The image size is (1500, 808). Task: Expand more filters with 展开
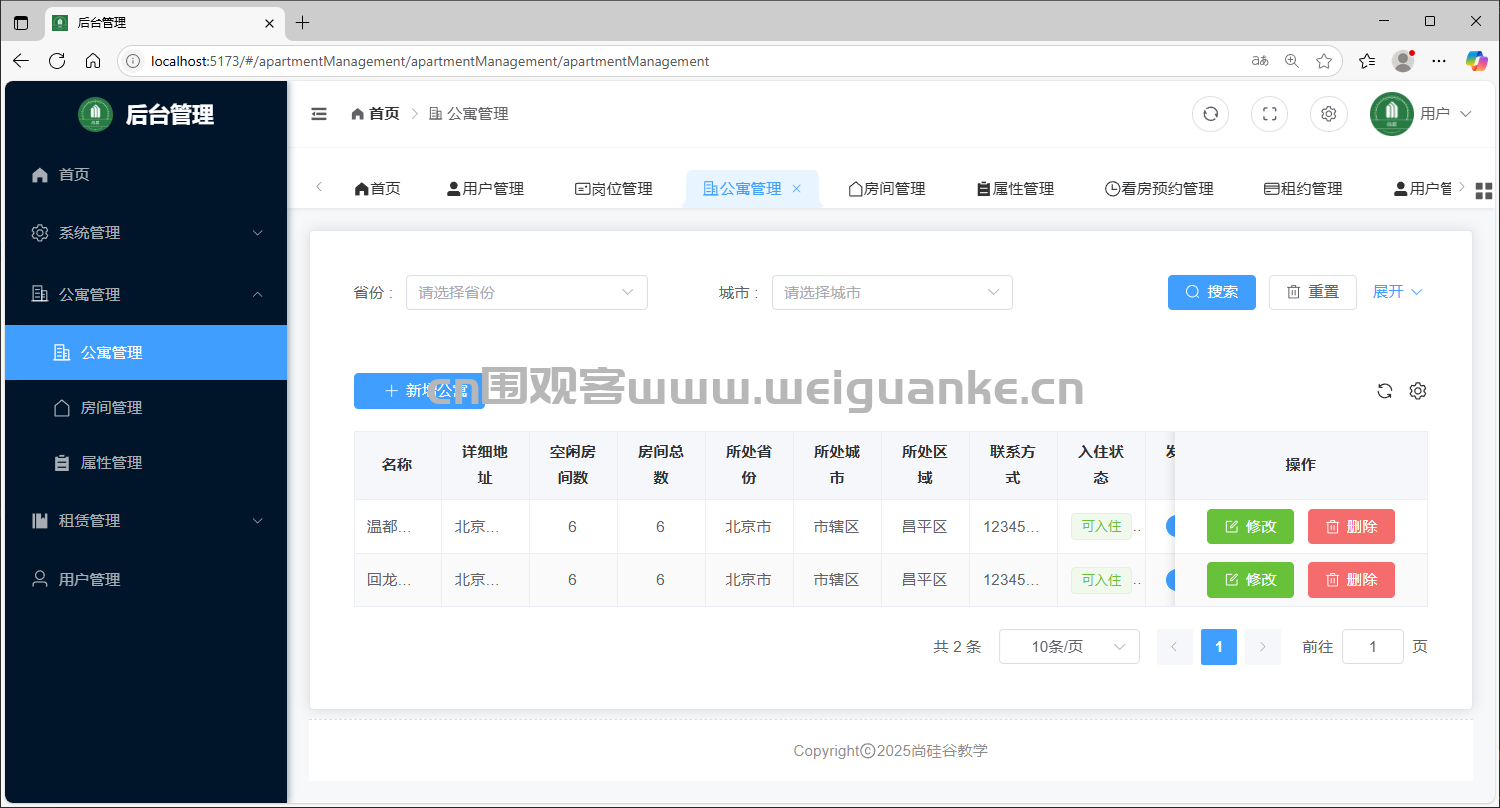1397,292
